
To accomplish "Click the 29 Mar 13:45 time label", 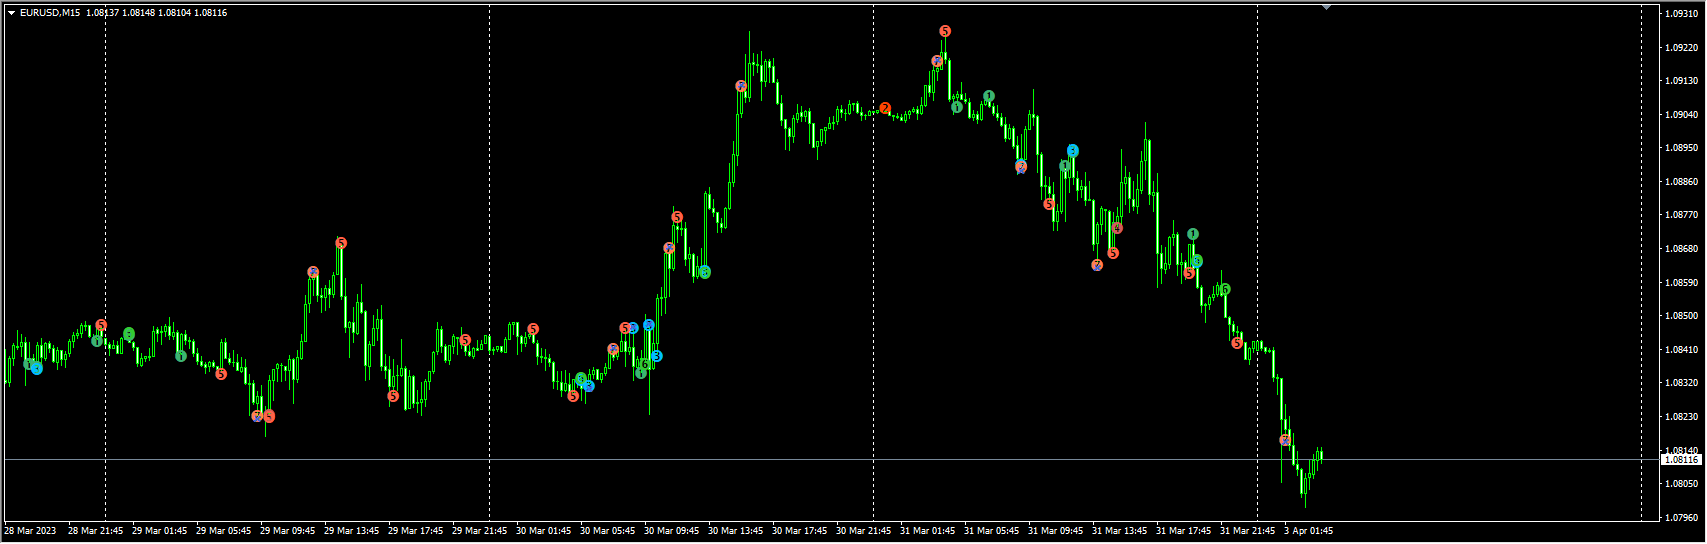I will [x=352, y=531].
